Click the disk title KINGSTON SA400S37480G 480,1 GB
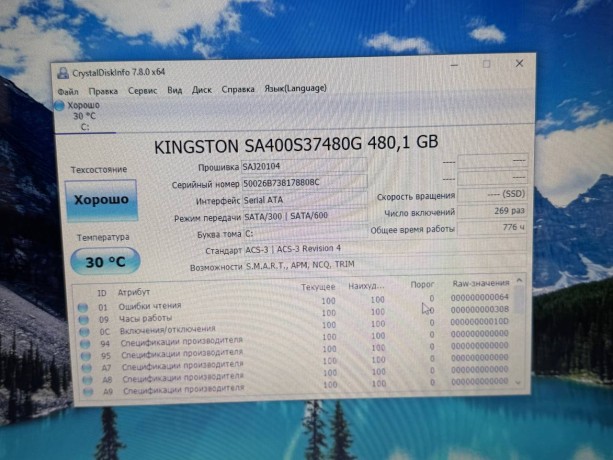Viewport: 613px width, 460px height. [x=296, y=145]
